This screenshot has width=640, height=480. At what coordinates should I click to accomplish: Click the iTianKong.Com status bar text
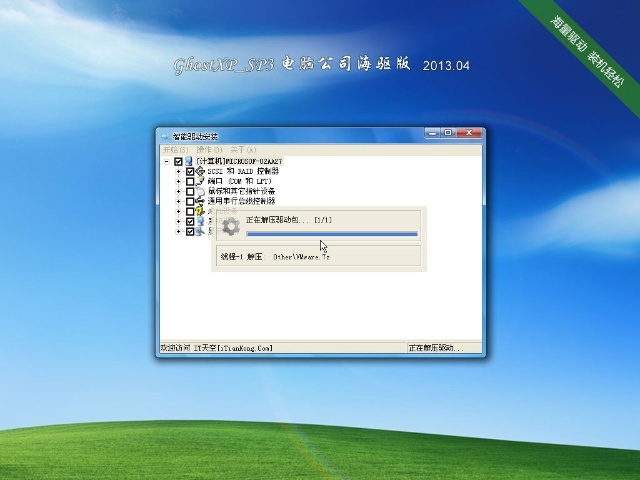(x=217, y=348)
